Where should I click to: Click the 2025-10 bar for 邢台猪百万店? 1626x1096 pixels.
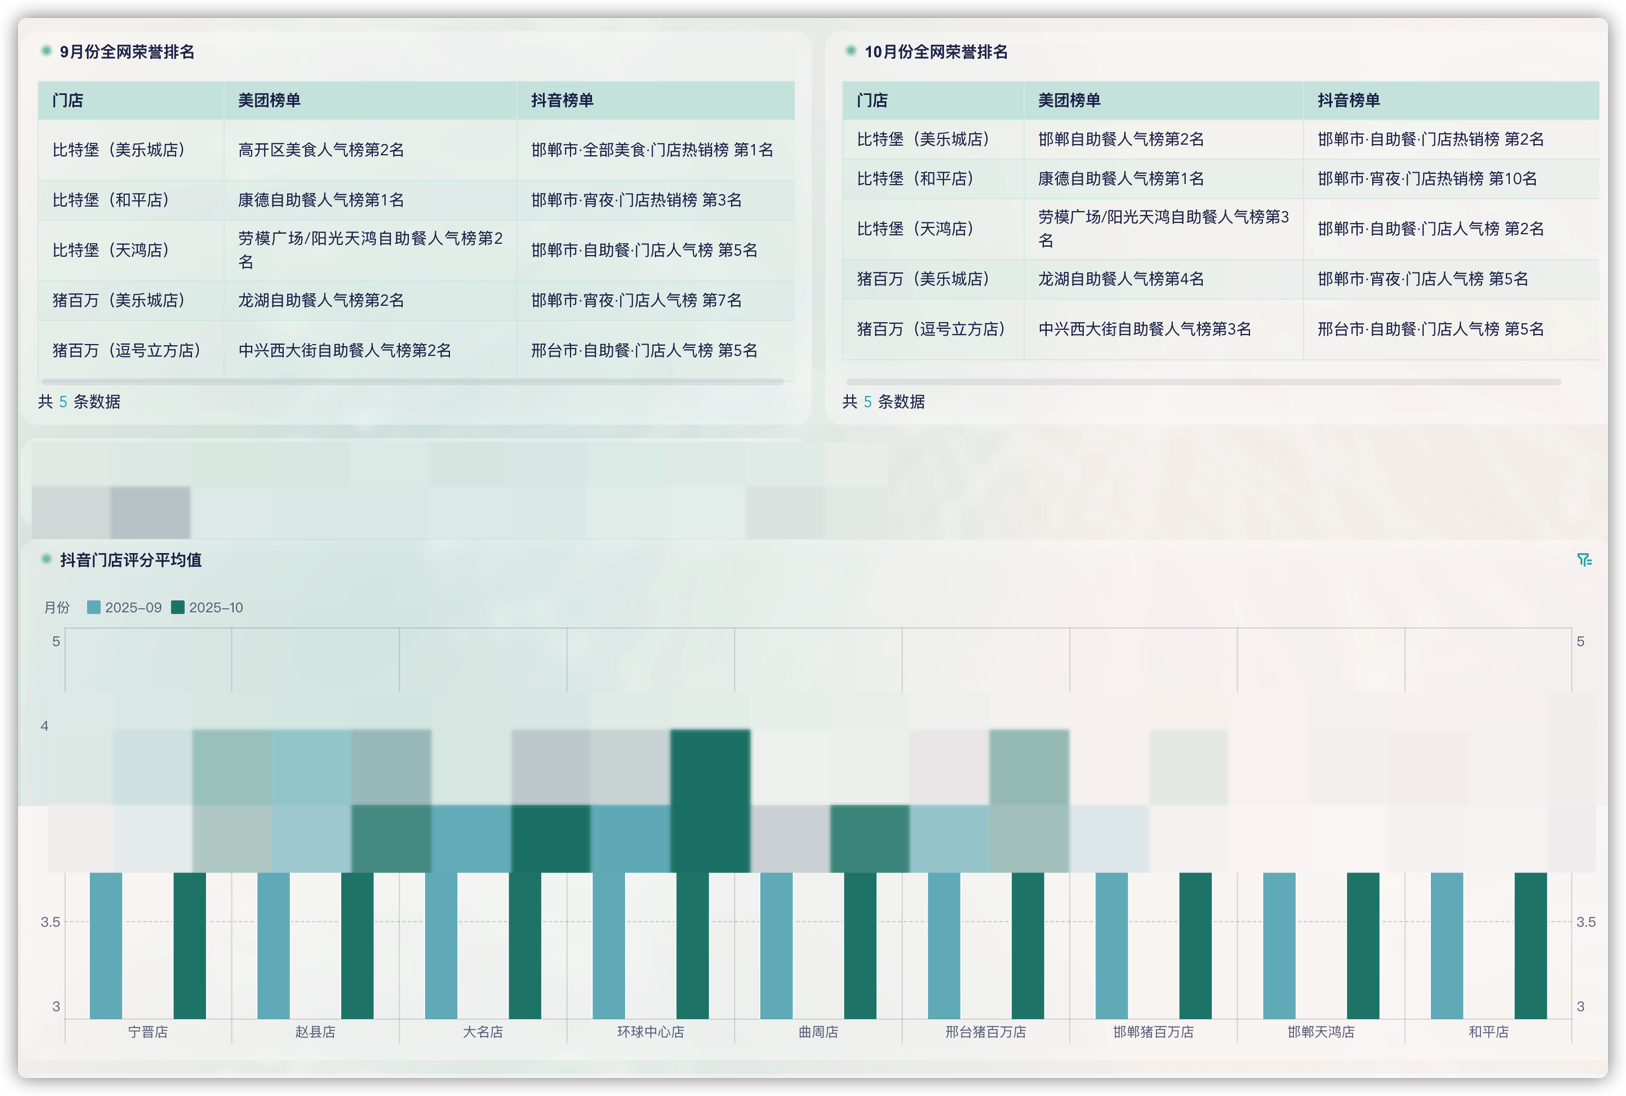coord(1027,945)
